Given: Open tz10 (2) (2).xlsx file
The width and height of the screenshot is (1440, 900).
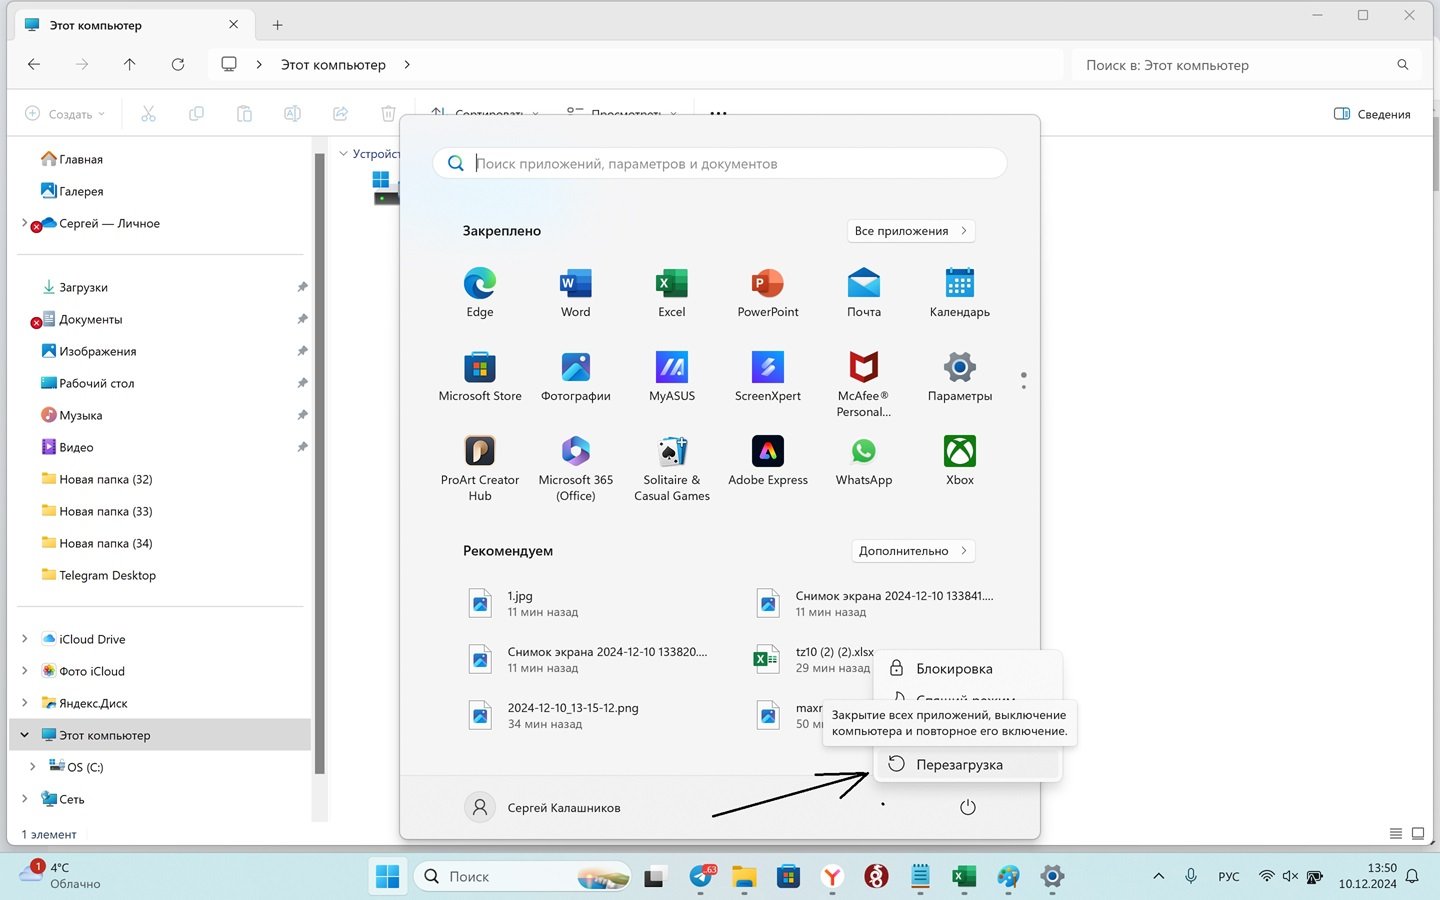Looking at the screenshot, I should click(x=812, y=659).
